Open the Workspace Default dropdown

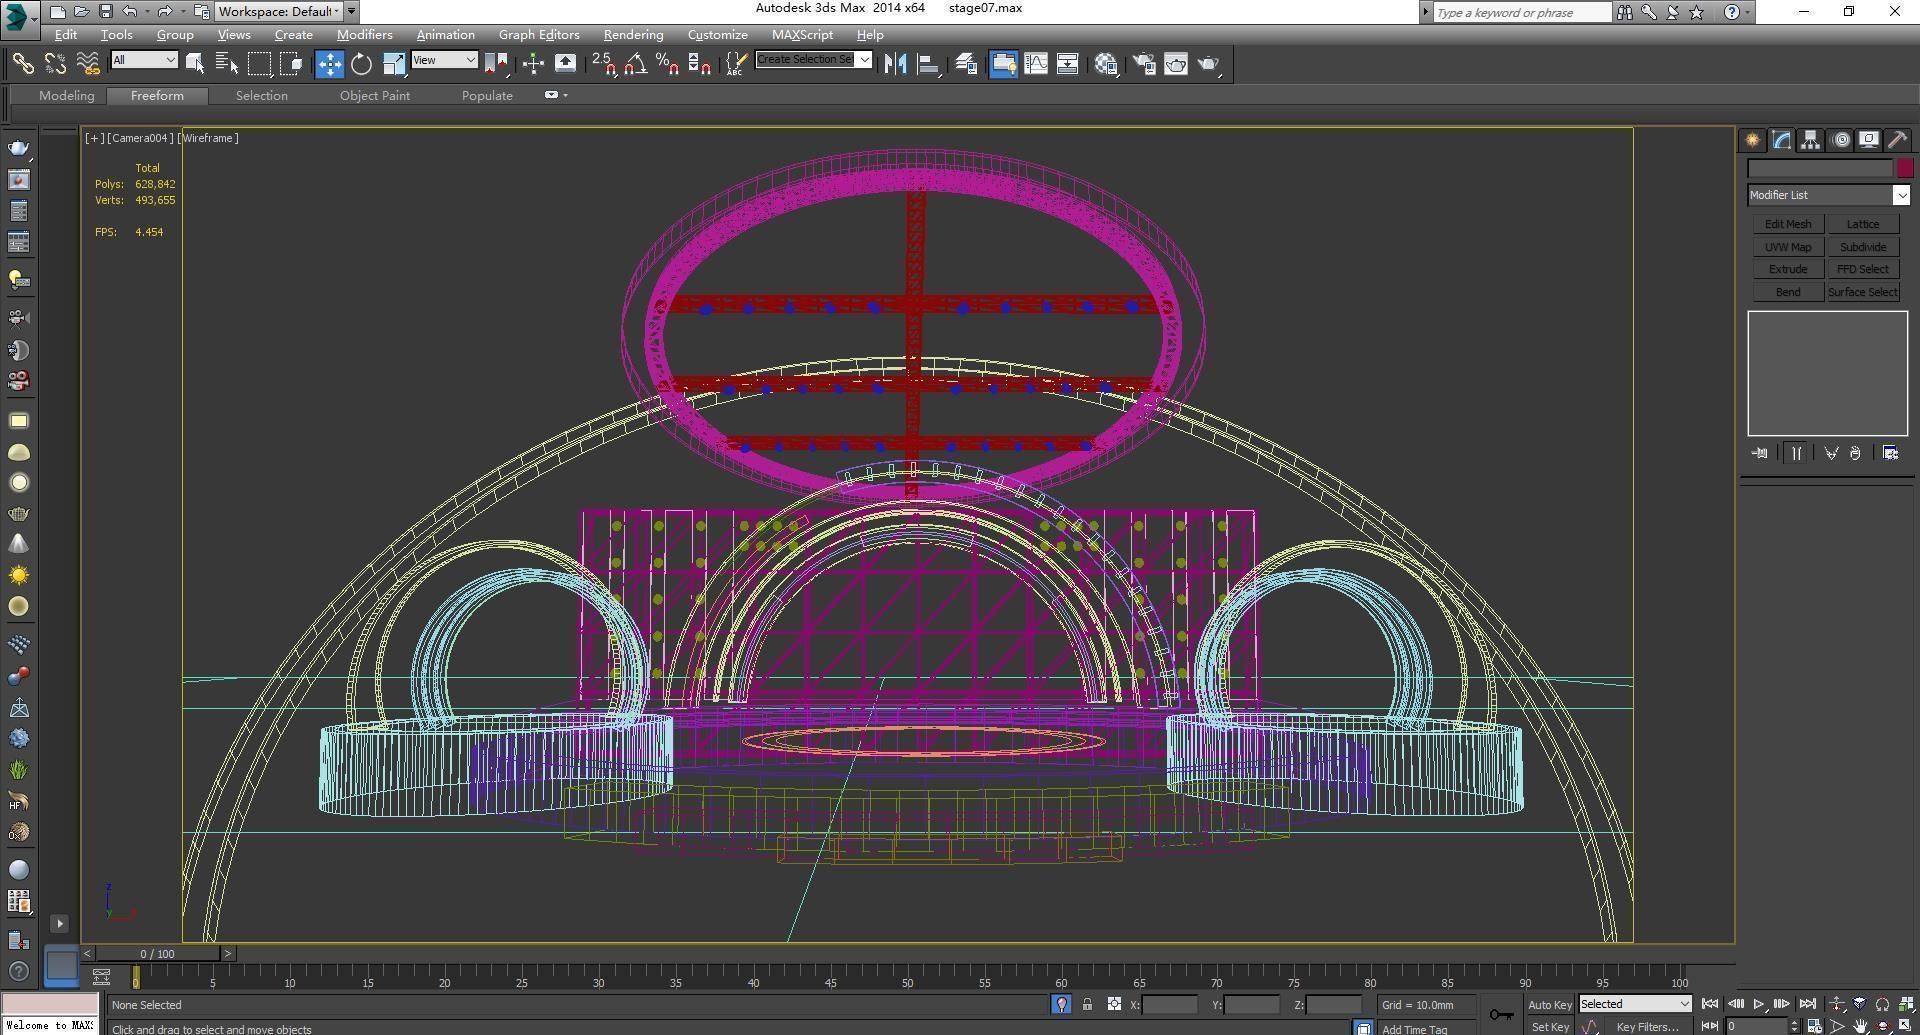tap(279, 11)
